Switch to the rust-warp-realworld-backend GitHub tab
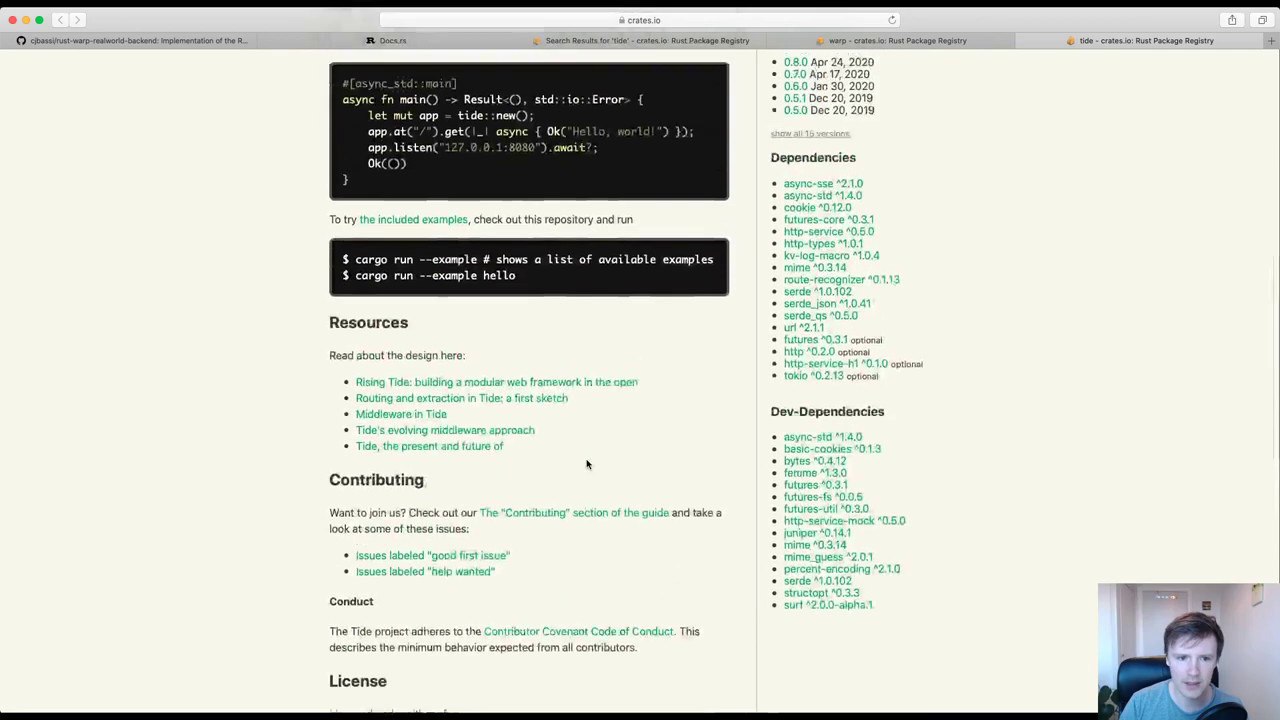 click(132, 41)
